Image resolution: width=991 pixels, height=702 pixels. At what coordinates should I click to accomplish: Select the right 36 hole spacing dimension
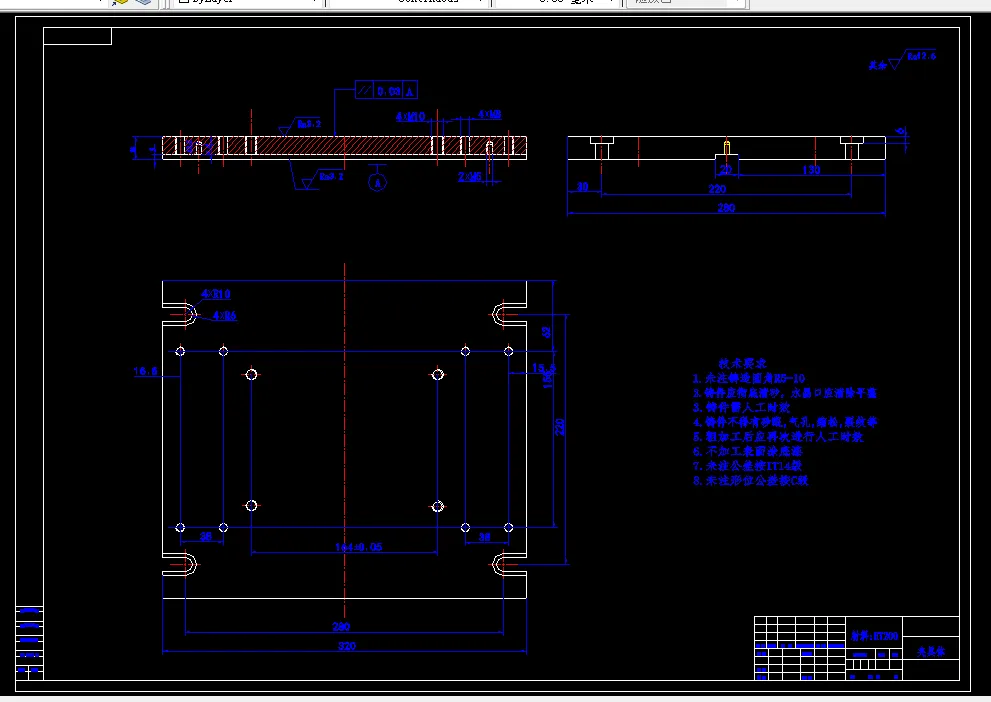[484, 536]
